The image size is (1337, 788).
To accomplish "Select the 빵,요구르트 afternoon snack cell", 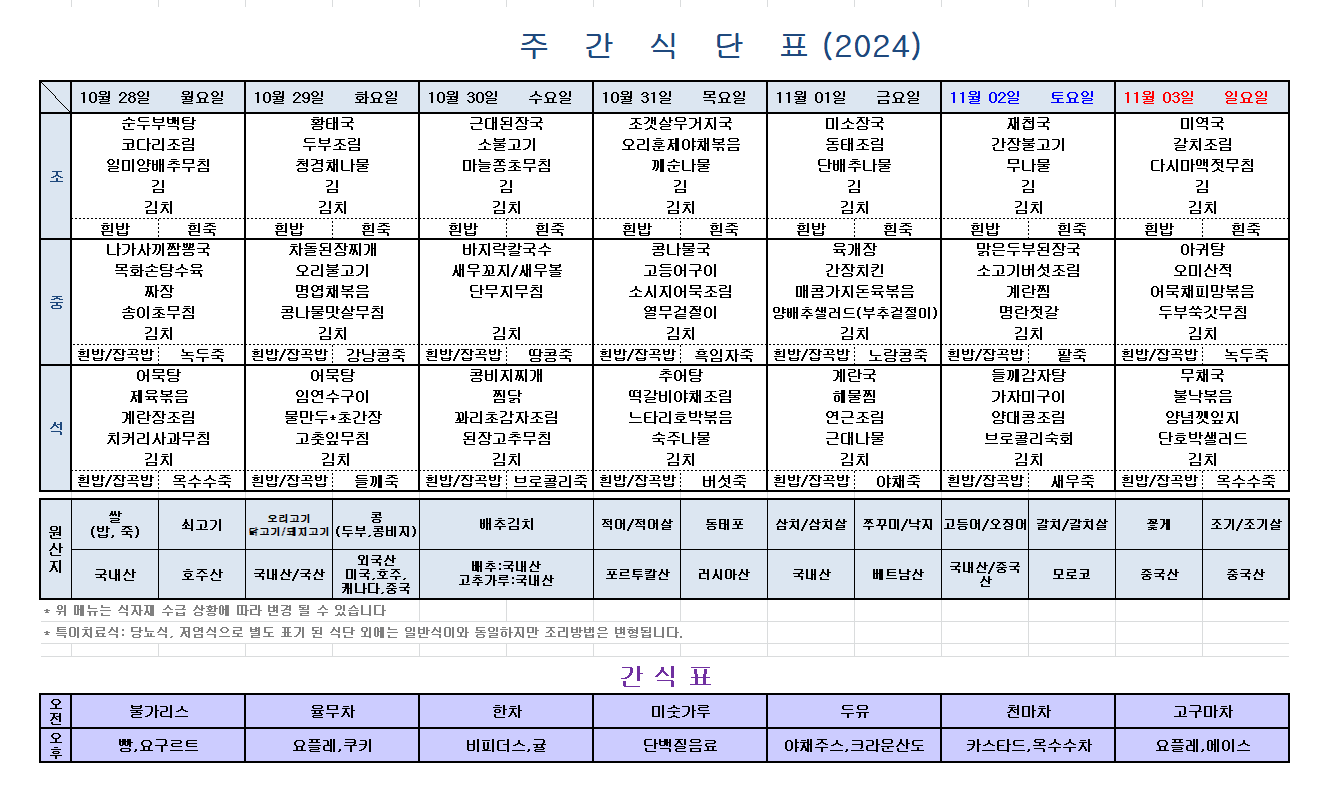I will point(158,745).
